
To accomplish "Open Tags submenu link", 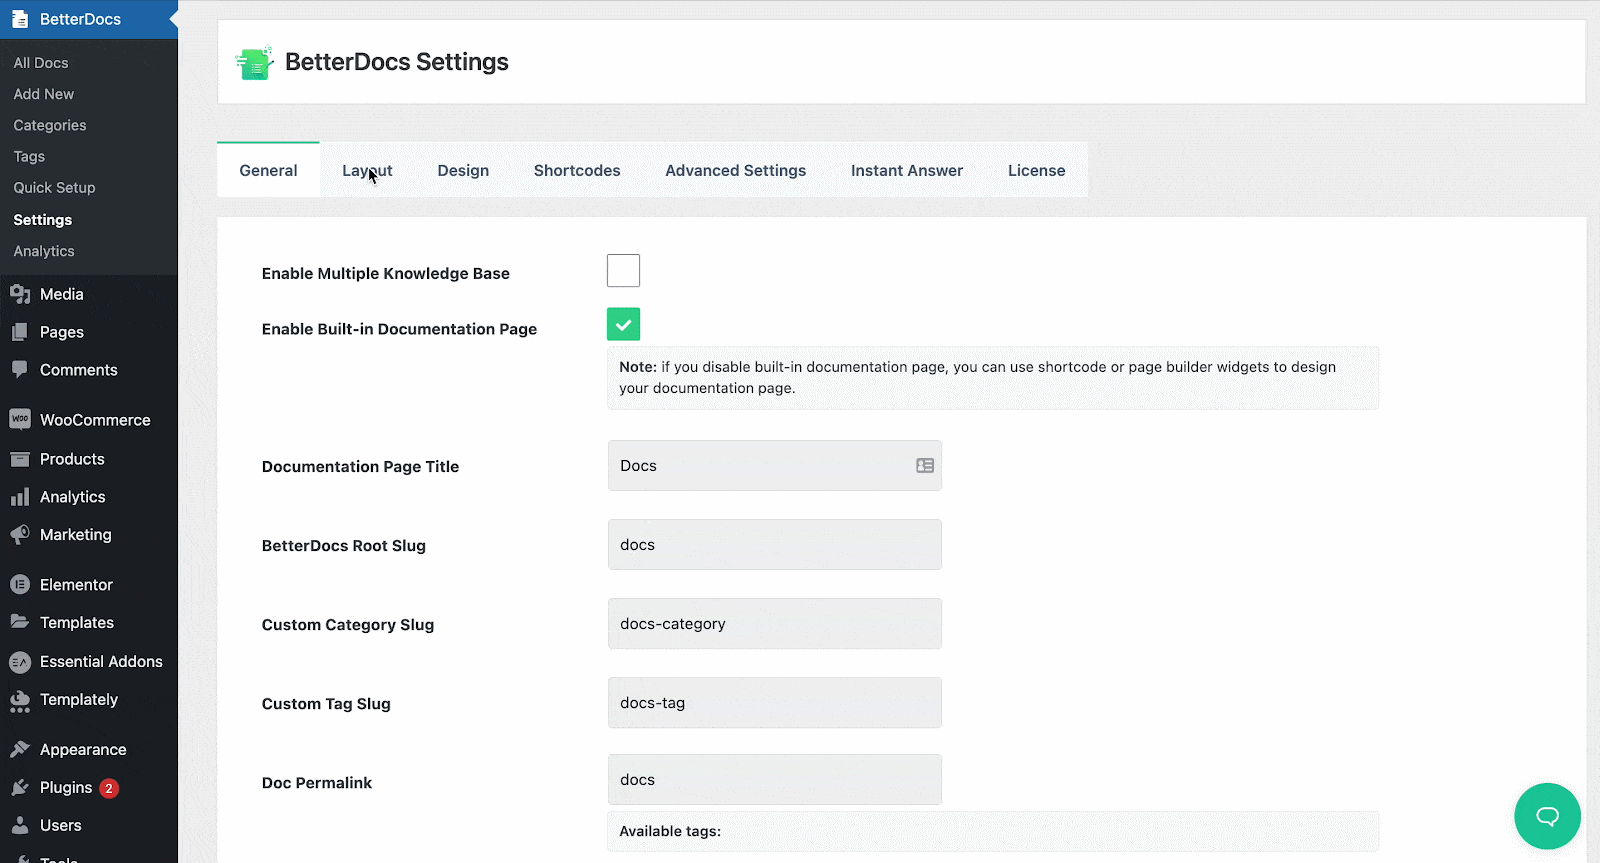I will pyautogui.click(x=29, y=156).
